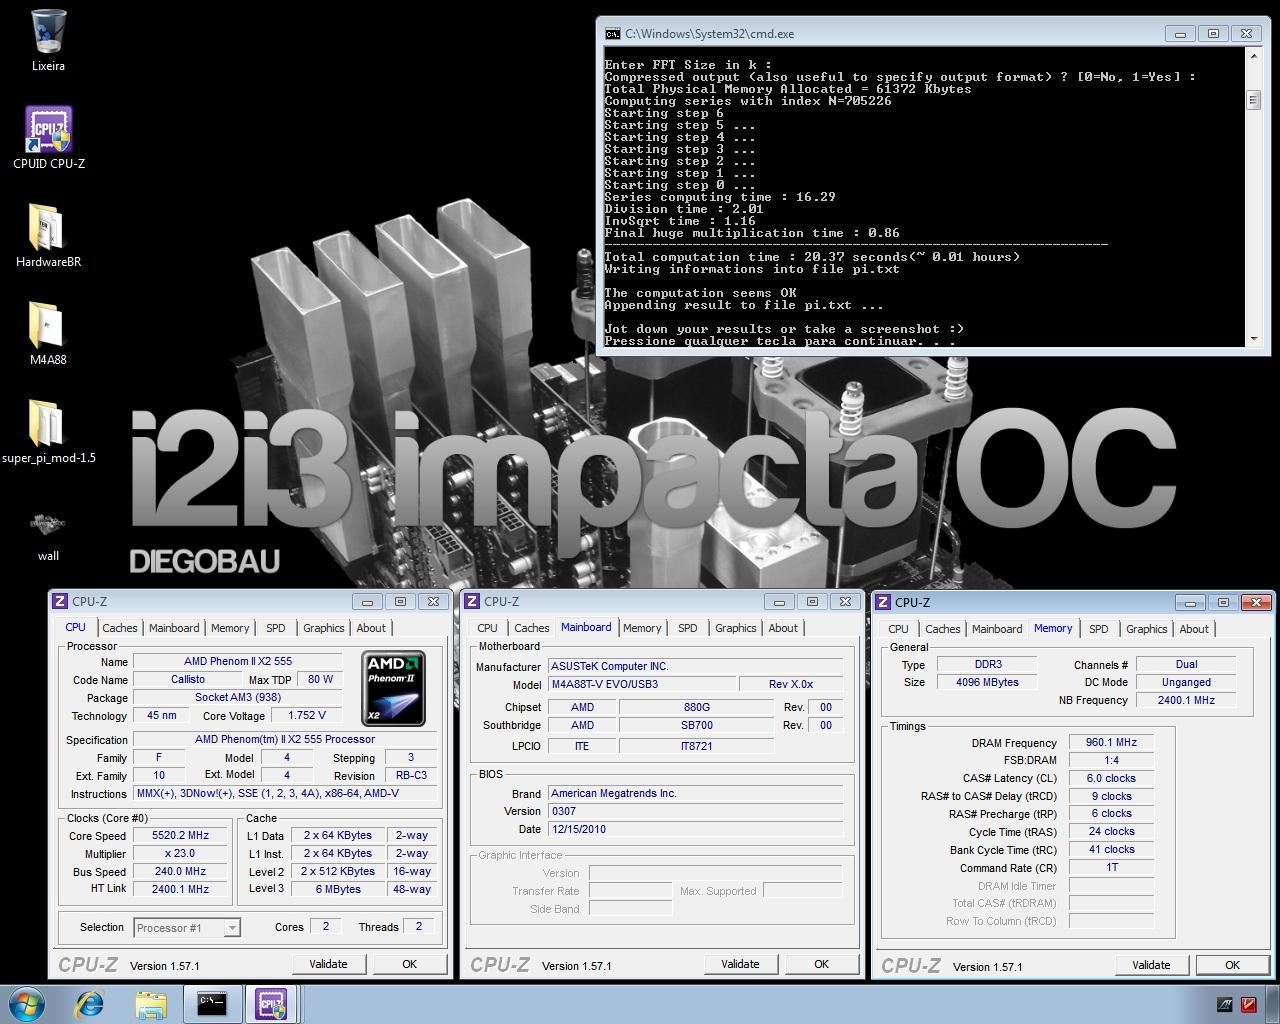1280x1024 pixels.
Task: Open Graphics tab in left CPU-Z window
Action: pos(324,628)
